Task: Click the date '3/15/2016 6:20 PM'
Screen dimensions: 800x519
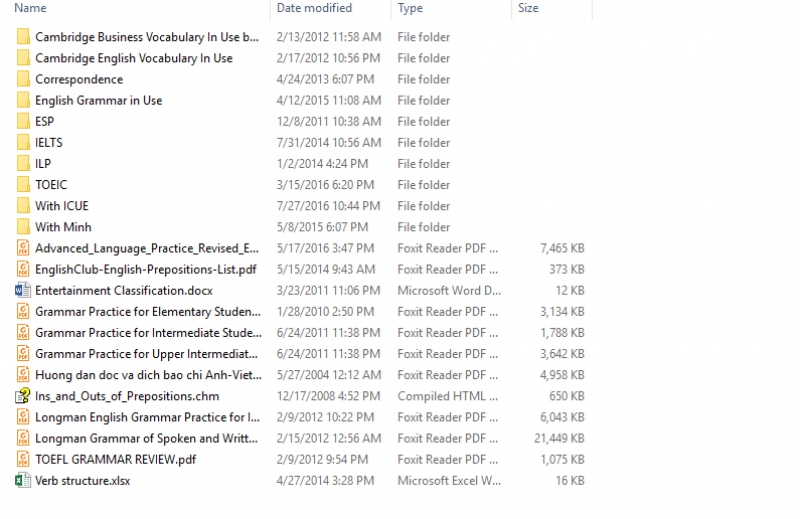Action: [x=326, y=185]
